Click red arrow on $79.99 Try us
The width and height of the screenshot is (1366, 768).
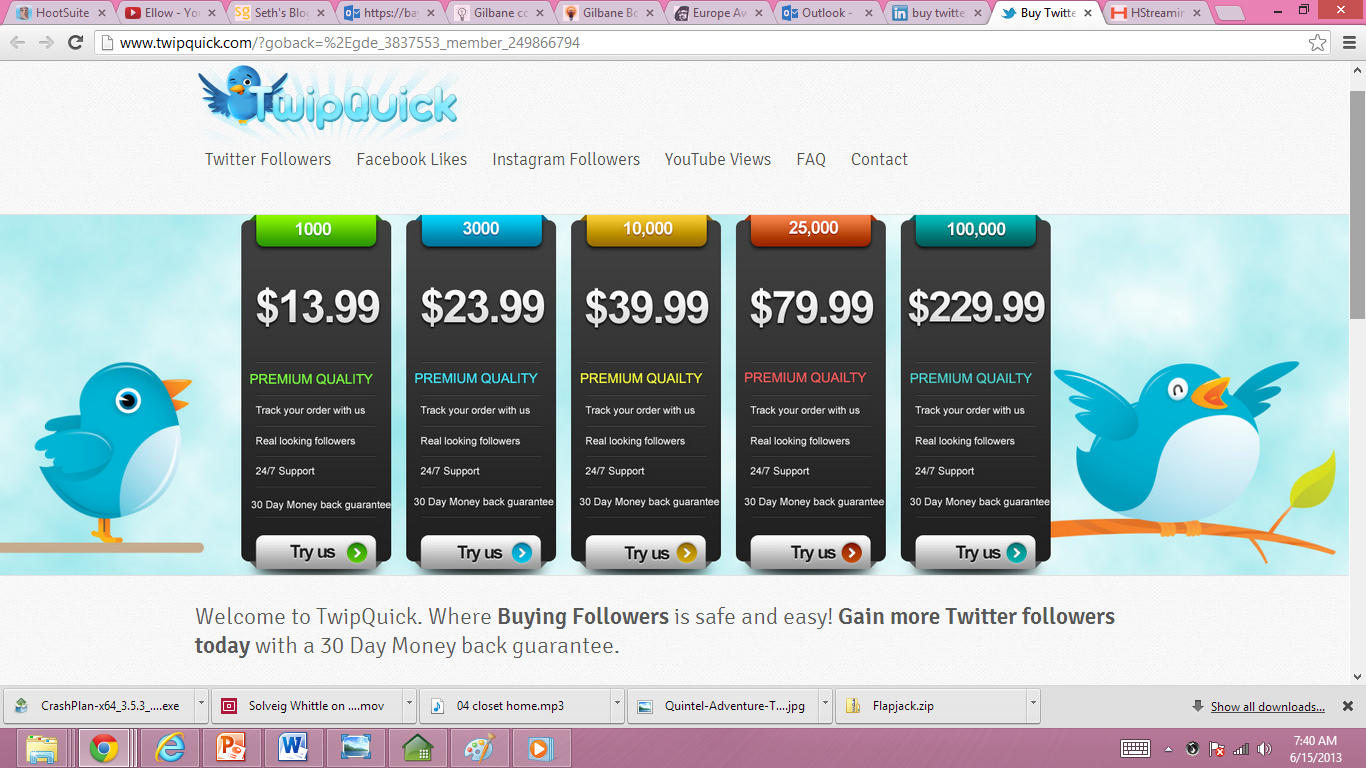[852, 552]
